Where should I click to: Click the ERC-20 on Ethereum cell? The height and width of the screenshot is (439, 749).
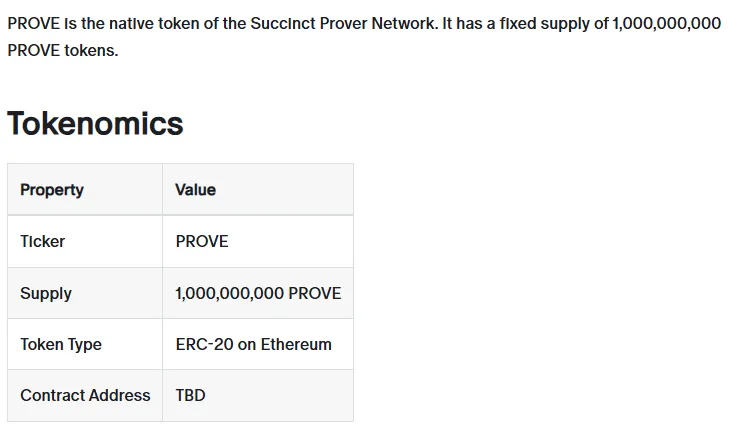[253, 344]
